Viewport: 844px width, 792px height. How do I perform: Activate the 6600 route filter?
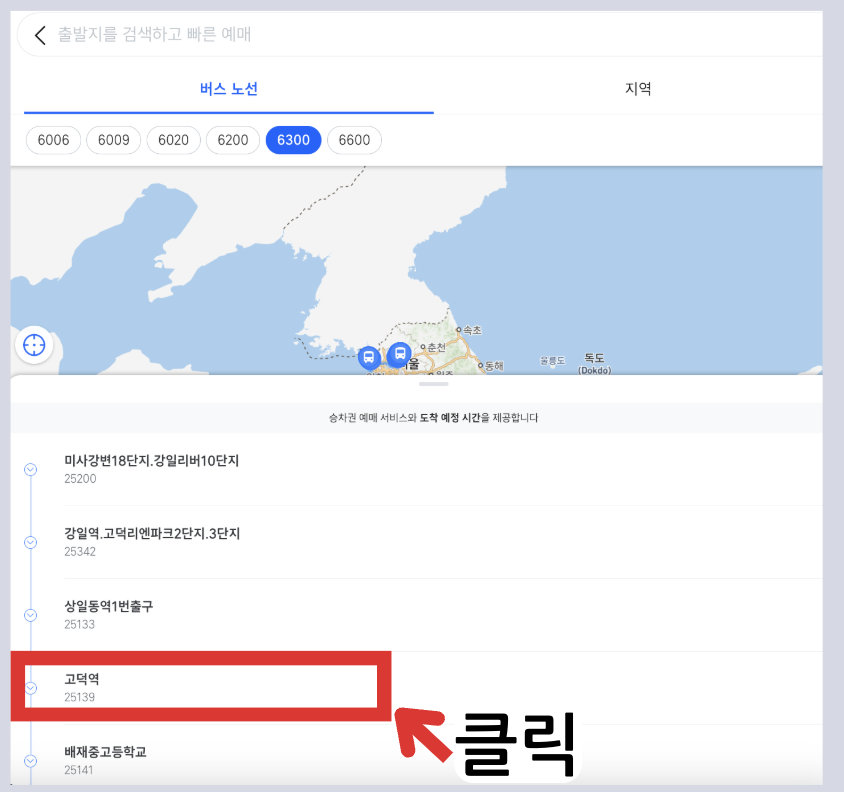coord(354,140)
